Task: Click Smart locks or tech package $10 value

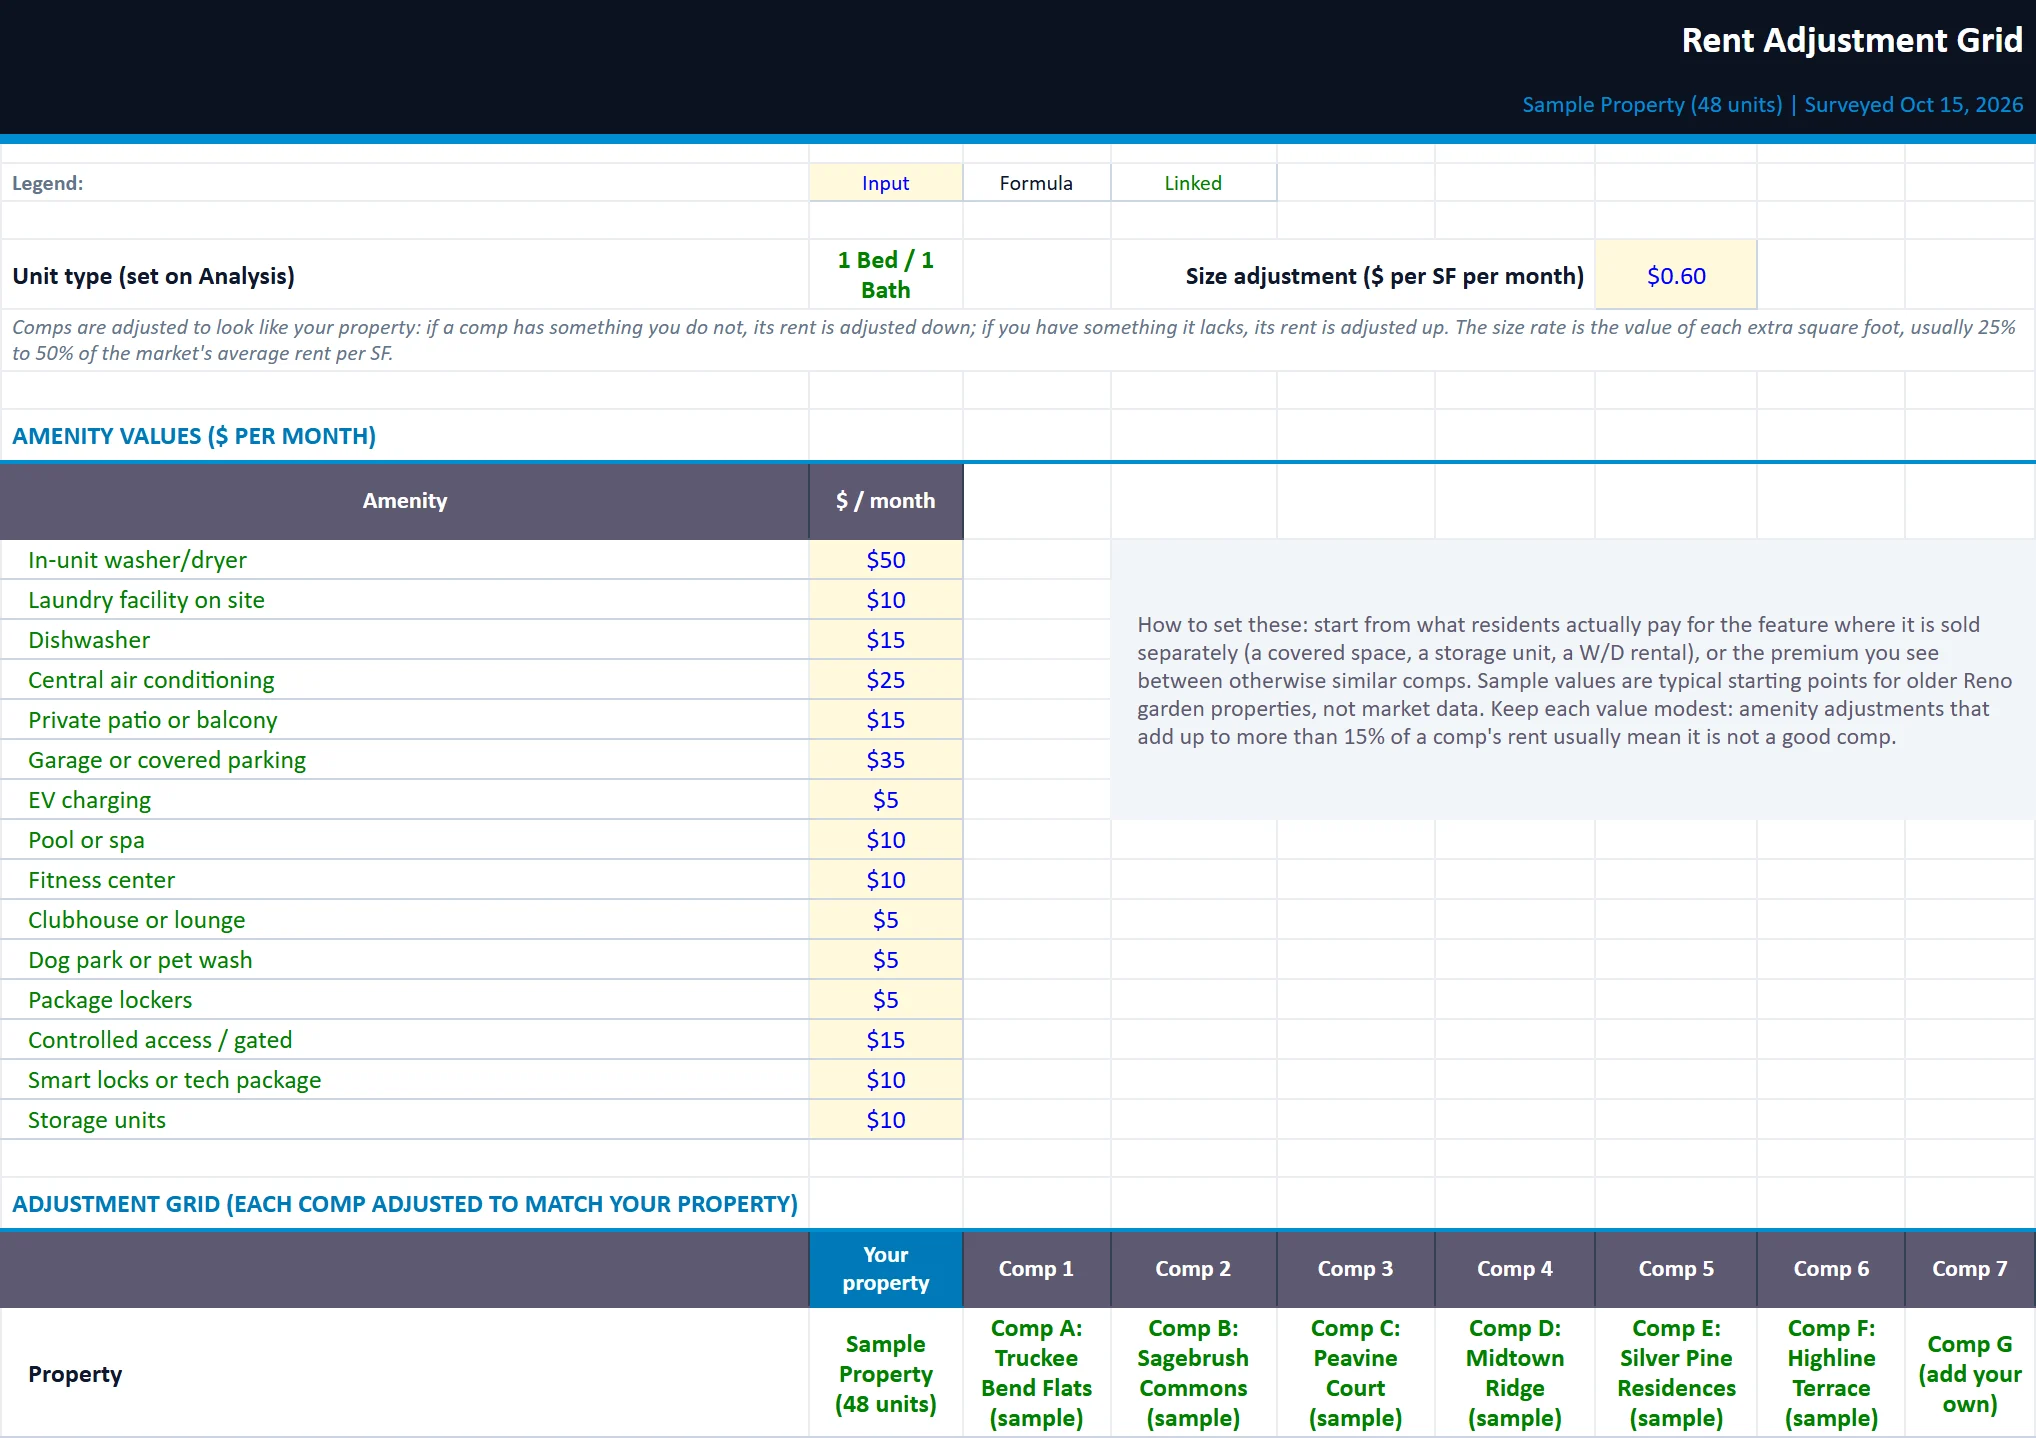Action: (885, 1080)
